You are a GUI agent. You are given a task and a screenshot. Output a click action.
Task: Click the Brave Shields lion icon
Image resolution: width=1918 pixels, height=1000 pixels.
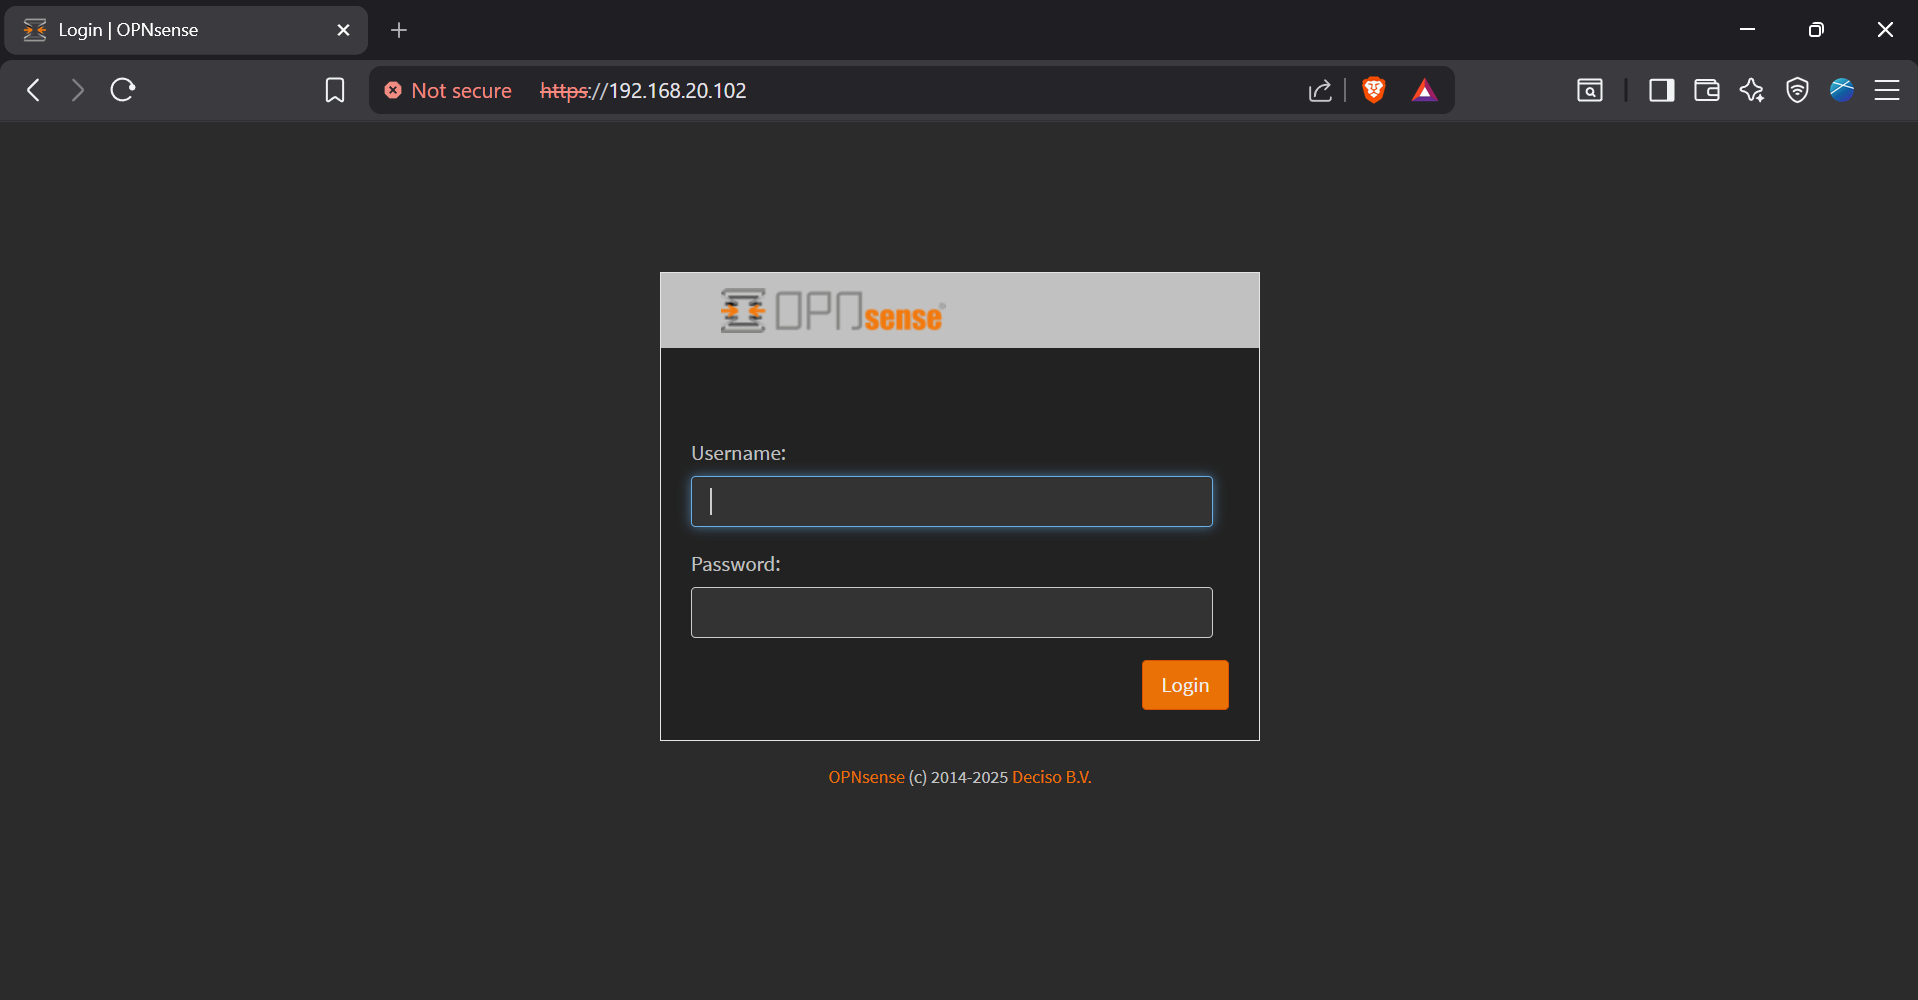[1374, 90]
